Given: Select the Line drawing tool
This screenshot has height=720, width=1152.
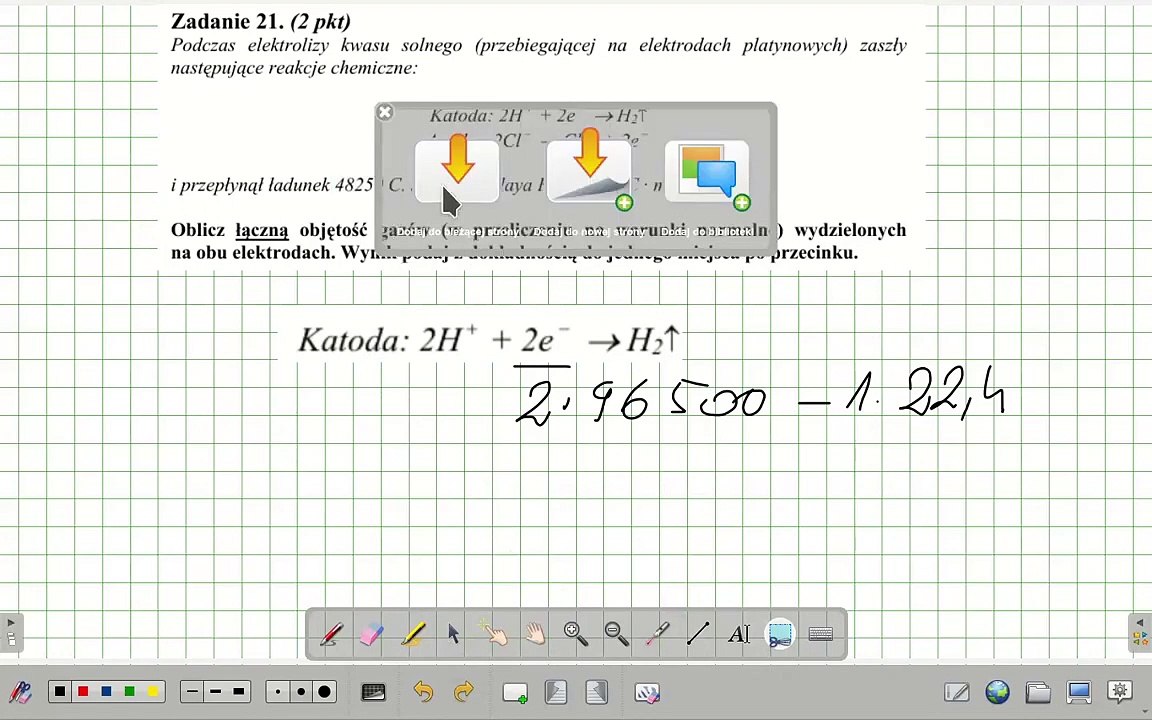Looking at the screenshot, I should tap(698, 633).
